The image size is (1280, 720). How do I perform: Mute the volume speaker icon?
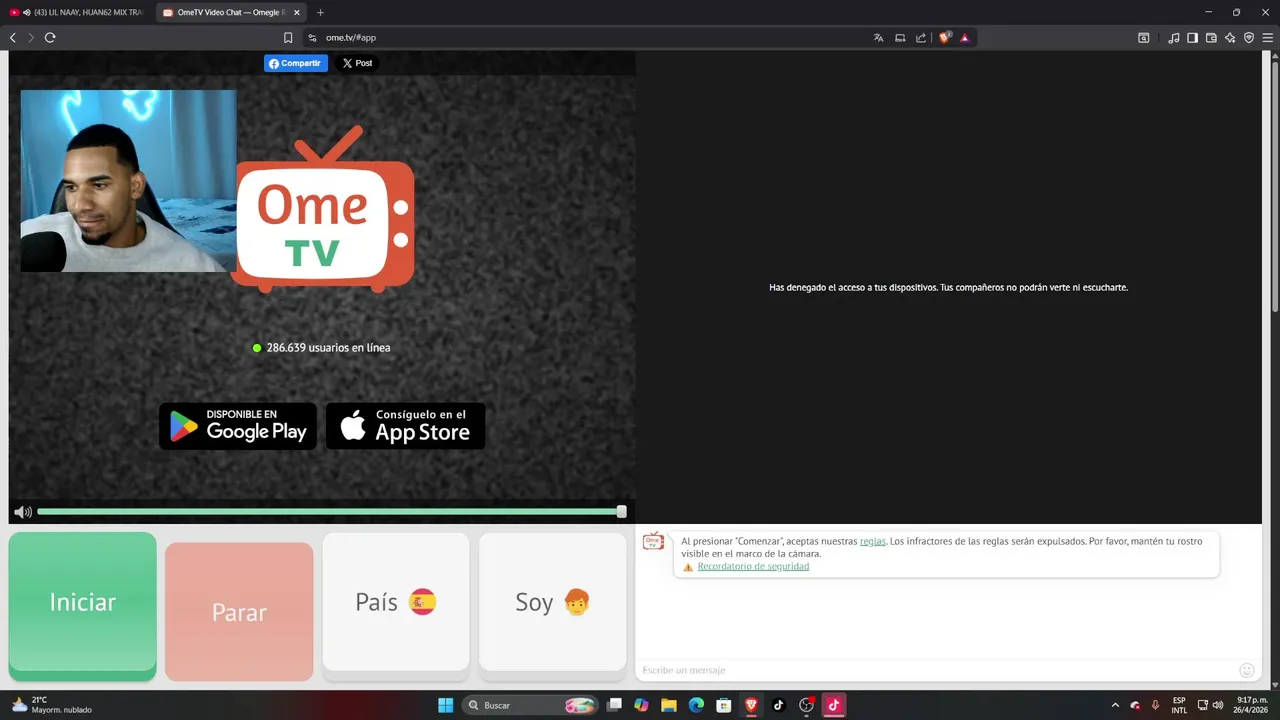pos(22,512)
